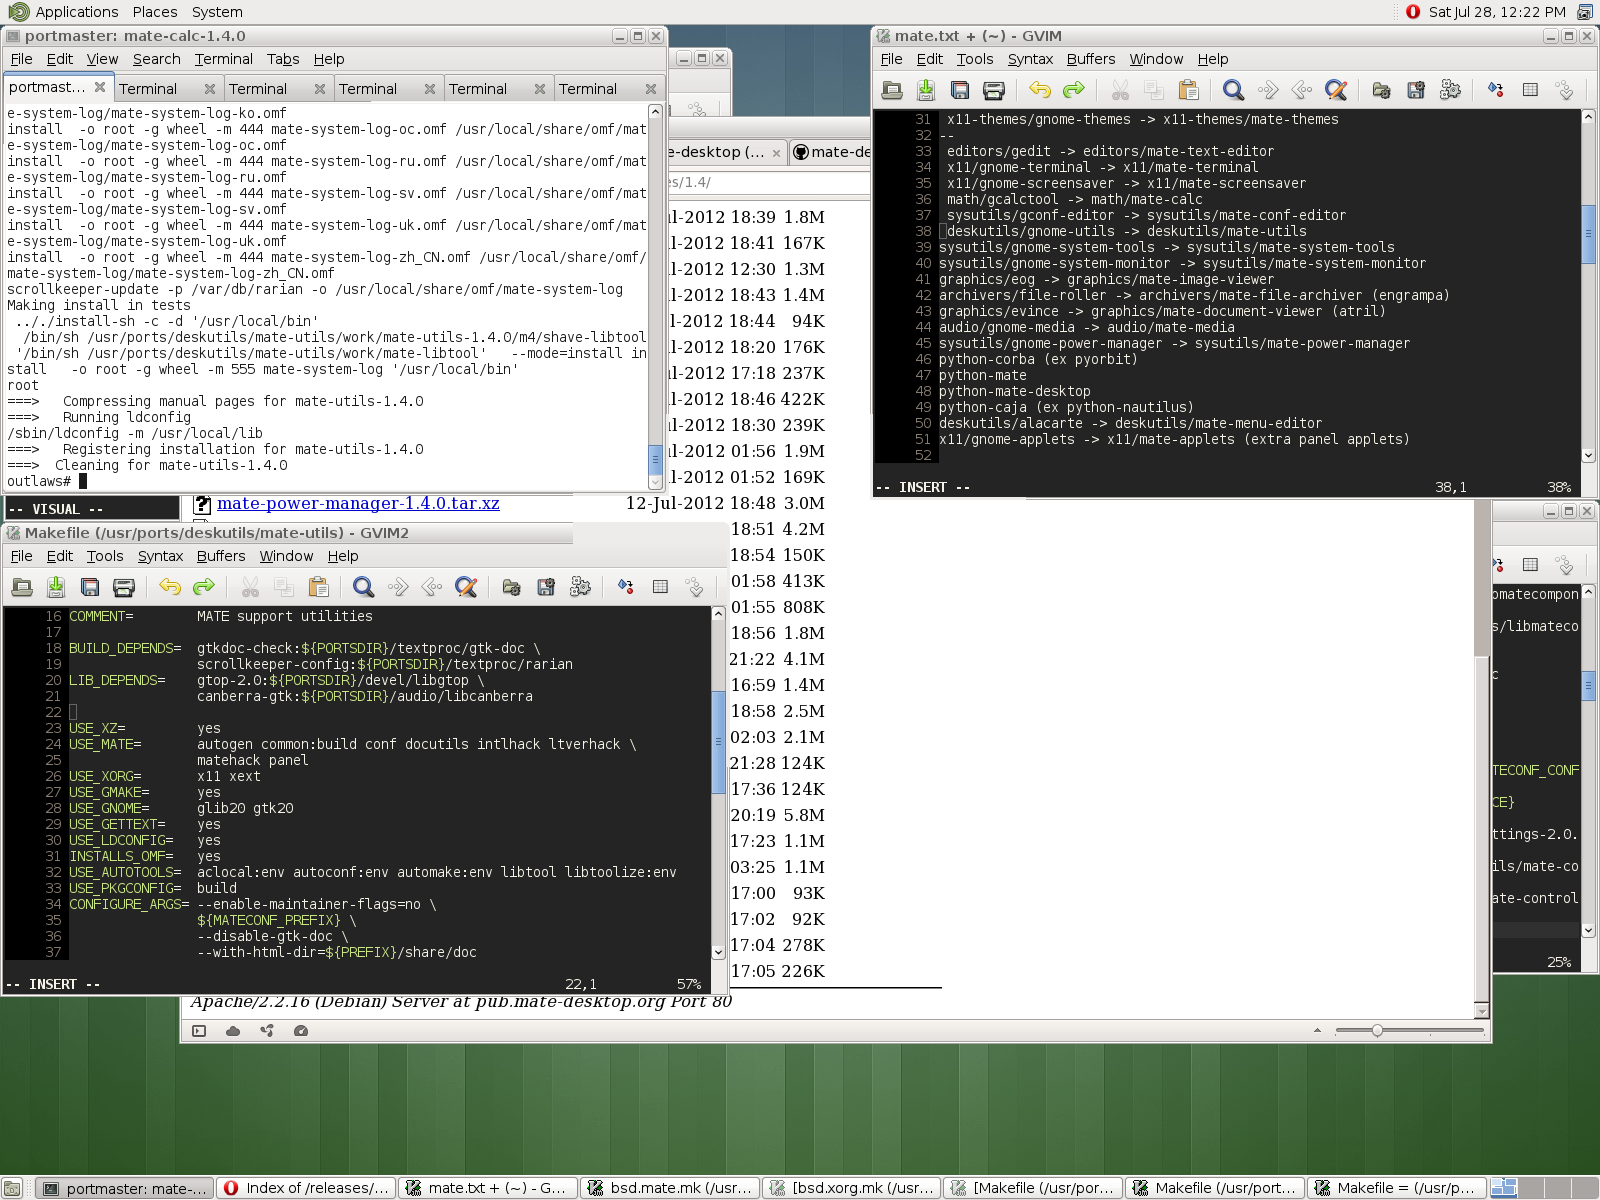Click Save session icon in mate.txt GVIM
Screen dimensions: 1600x1200
coord(1416,90)
